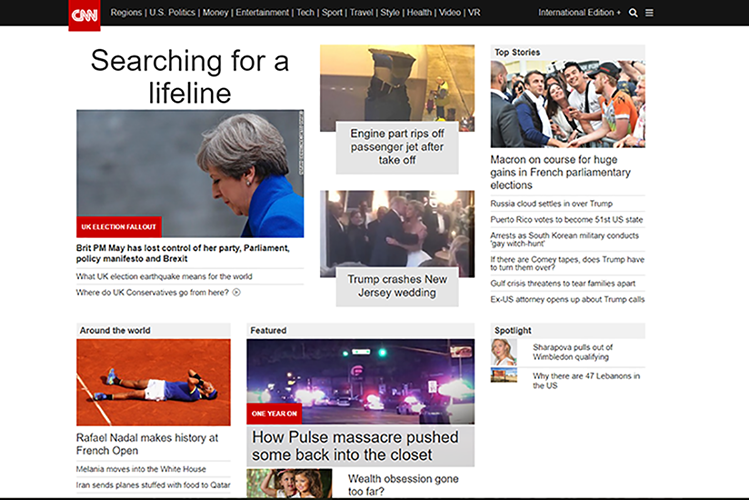Click the 47 Lebanons thumbnail image
The image size is (749, 500).
tap(503, 376)
